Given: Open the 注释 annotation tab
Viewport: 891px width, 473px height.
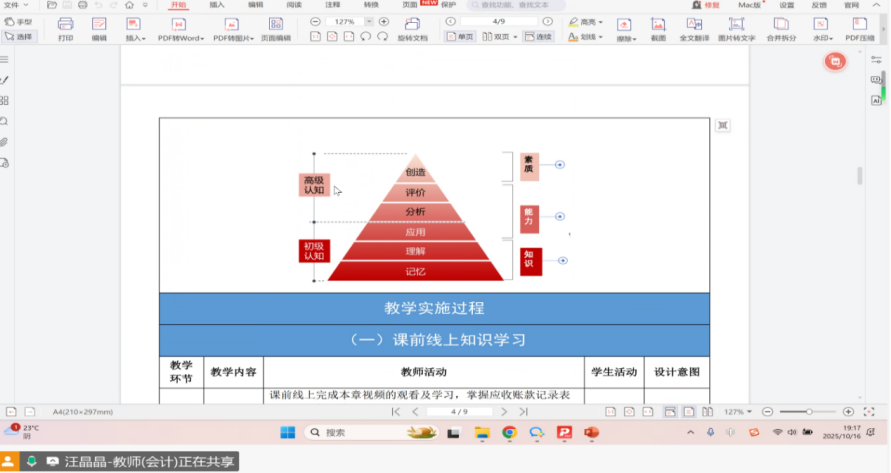Looking at the screenshot, I should [x=333, y=5].
